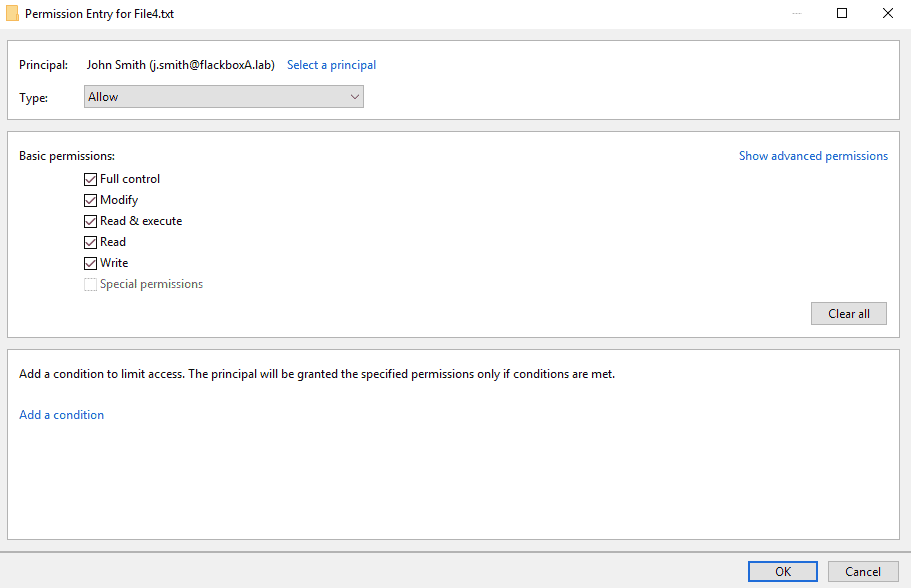The width and height of the screenshot is (911, 588).
Task: Click the Special permissions checkbox
Action: pyautogui.click(x=91, y=284)
